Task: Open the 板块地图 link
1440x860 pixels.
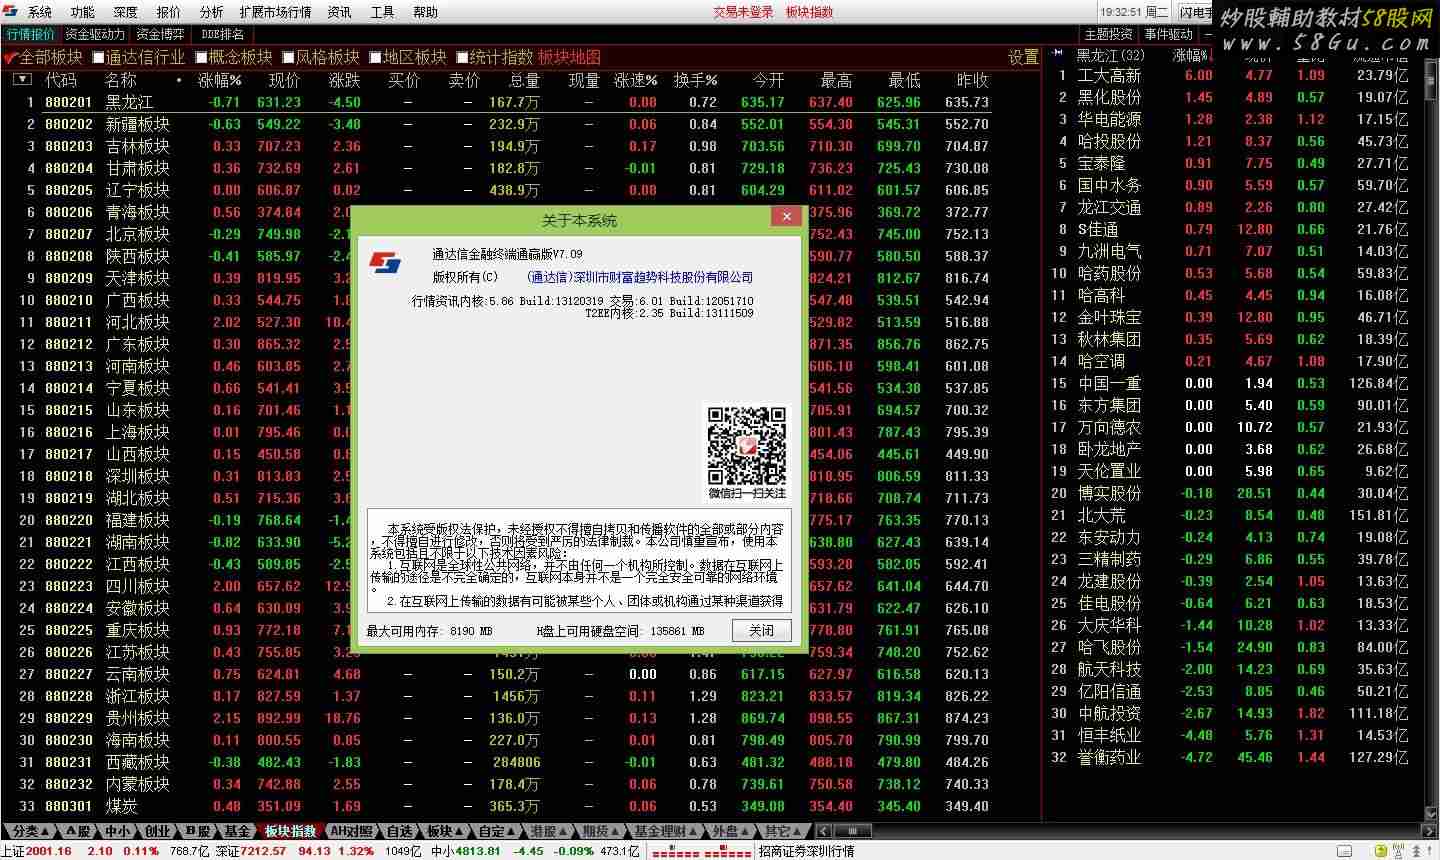Action: pyautogui.click(x=569, y=57)
